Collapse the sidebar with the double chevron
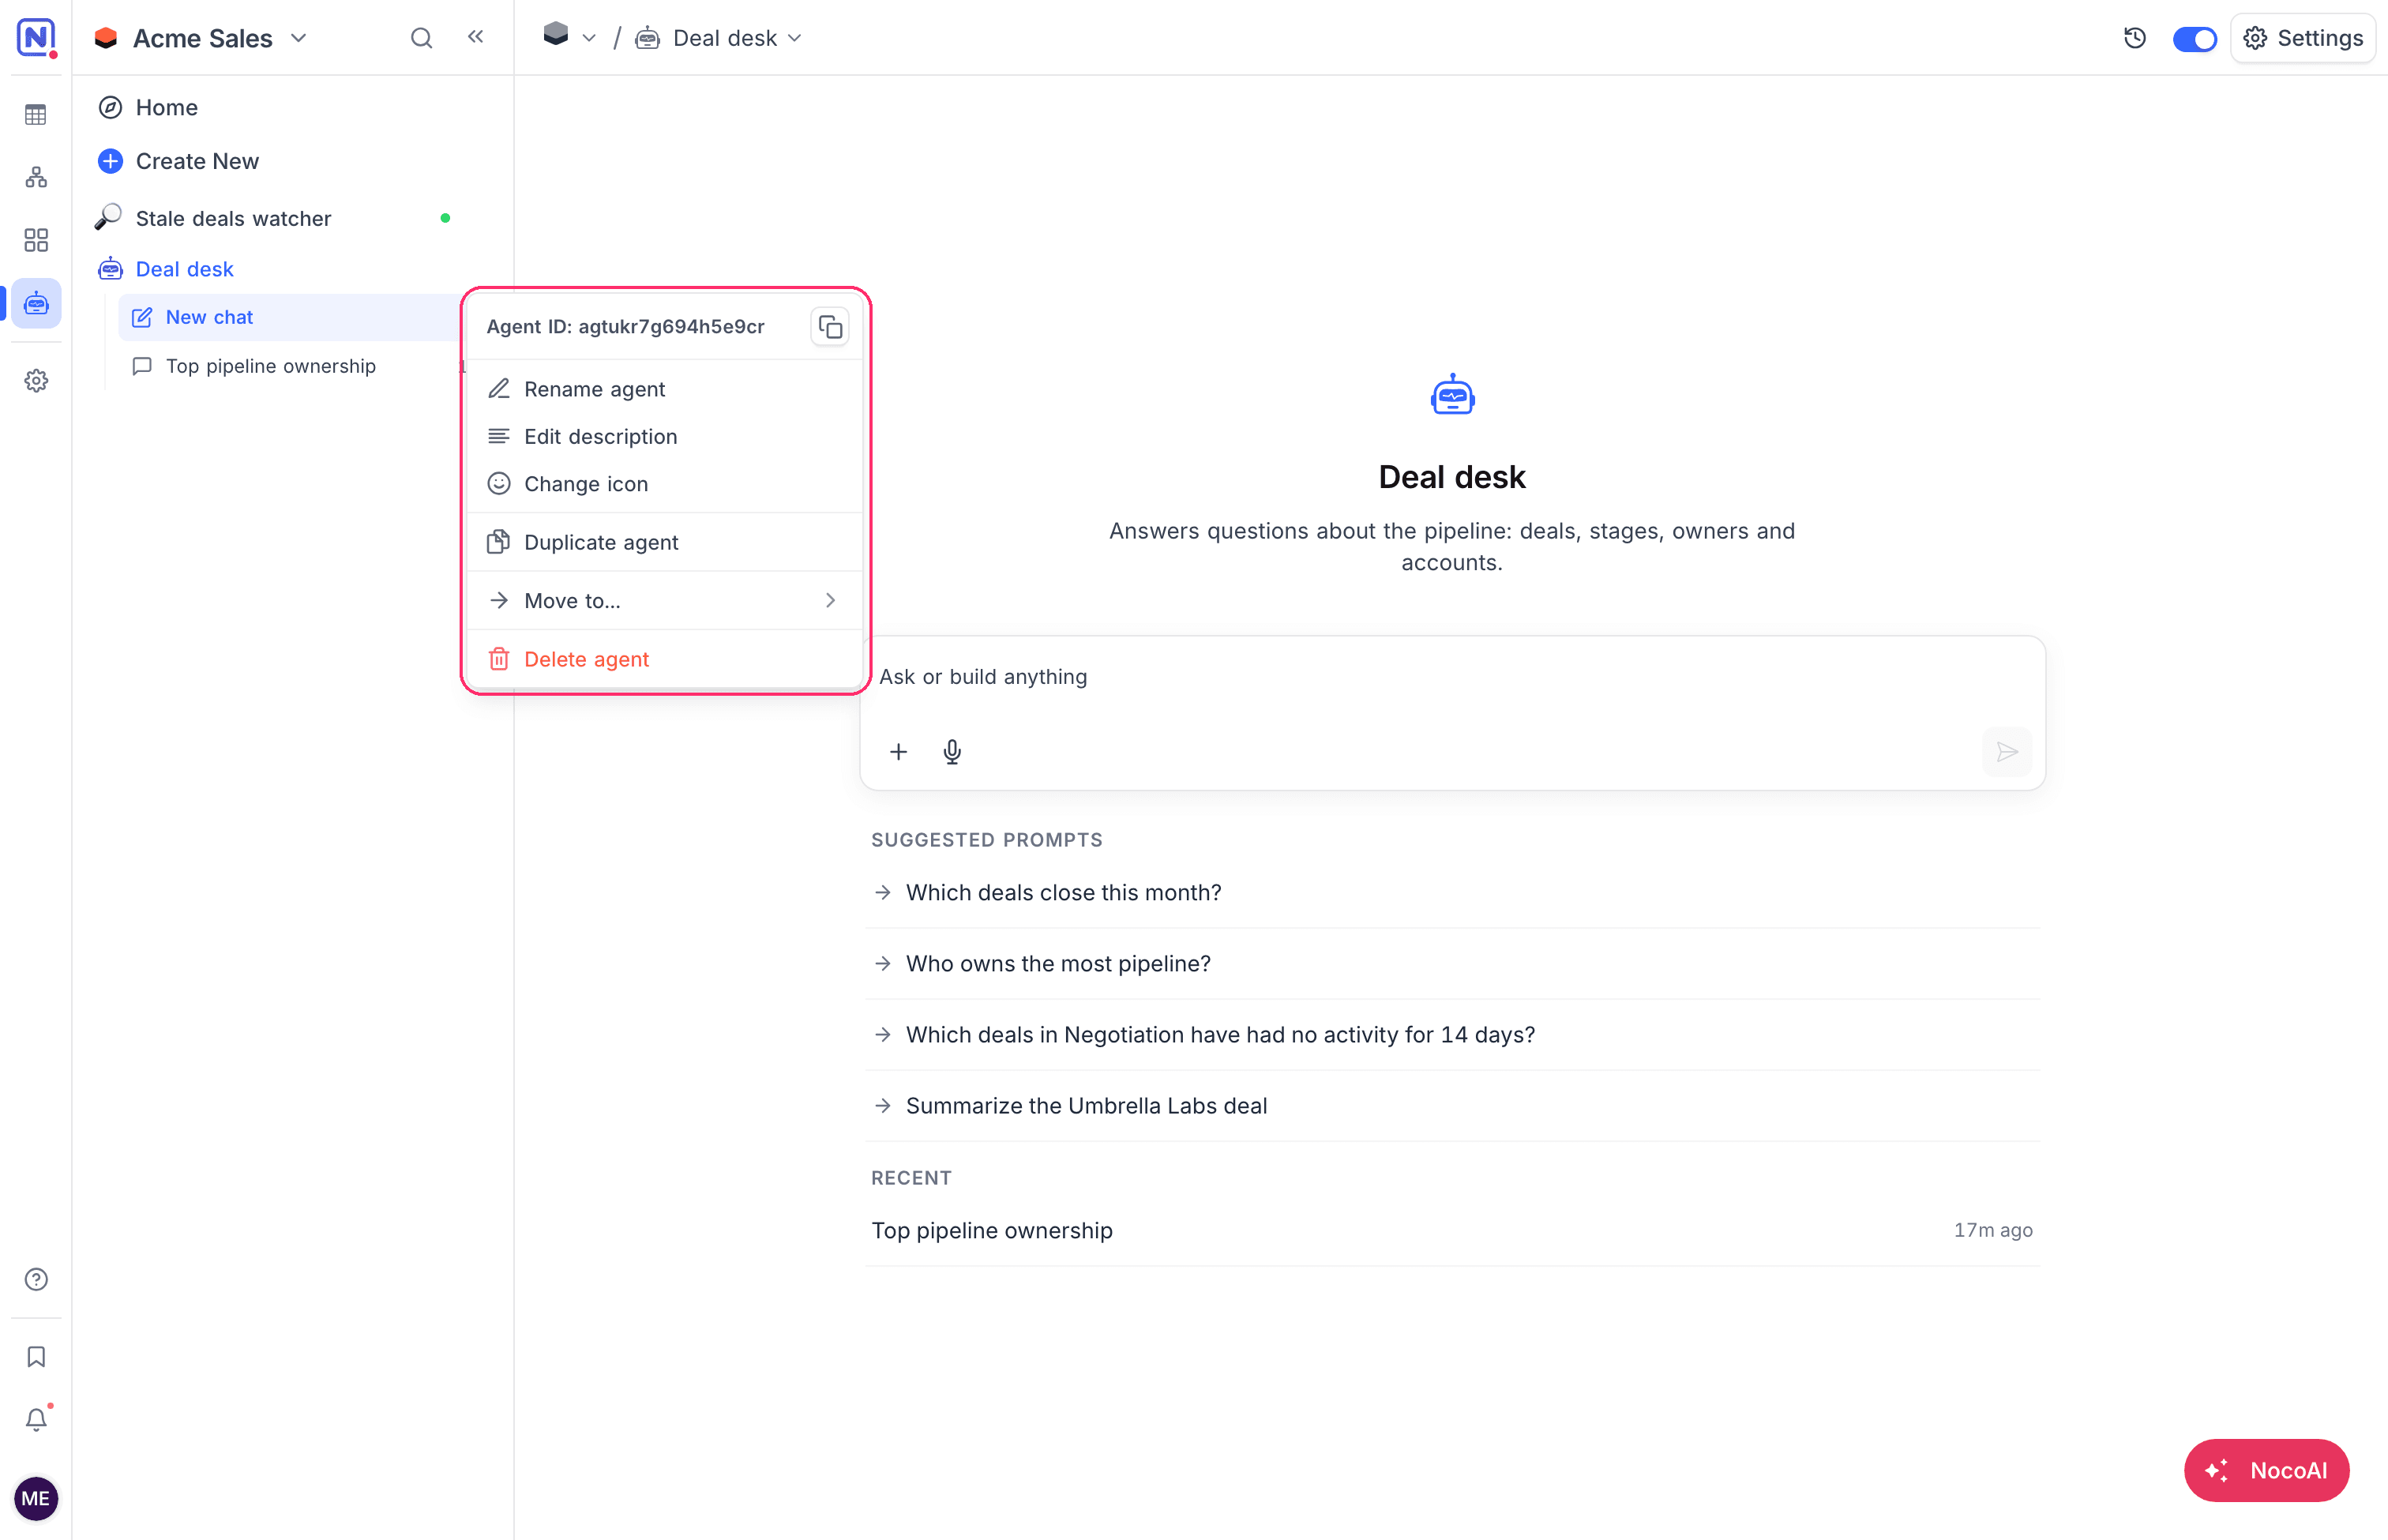Screen dimensions: 2388x1540 click(x=475, y=37)
